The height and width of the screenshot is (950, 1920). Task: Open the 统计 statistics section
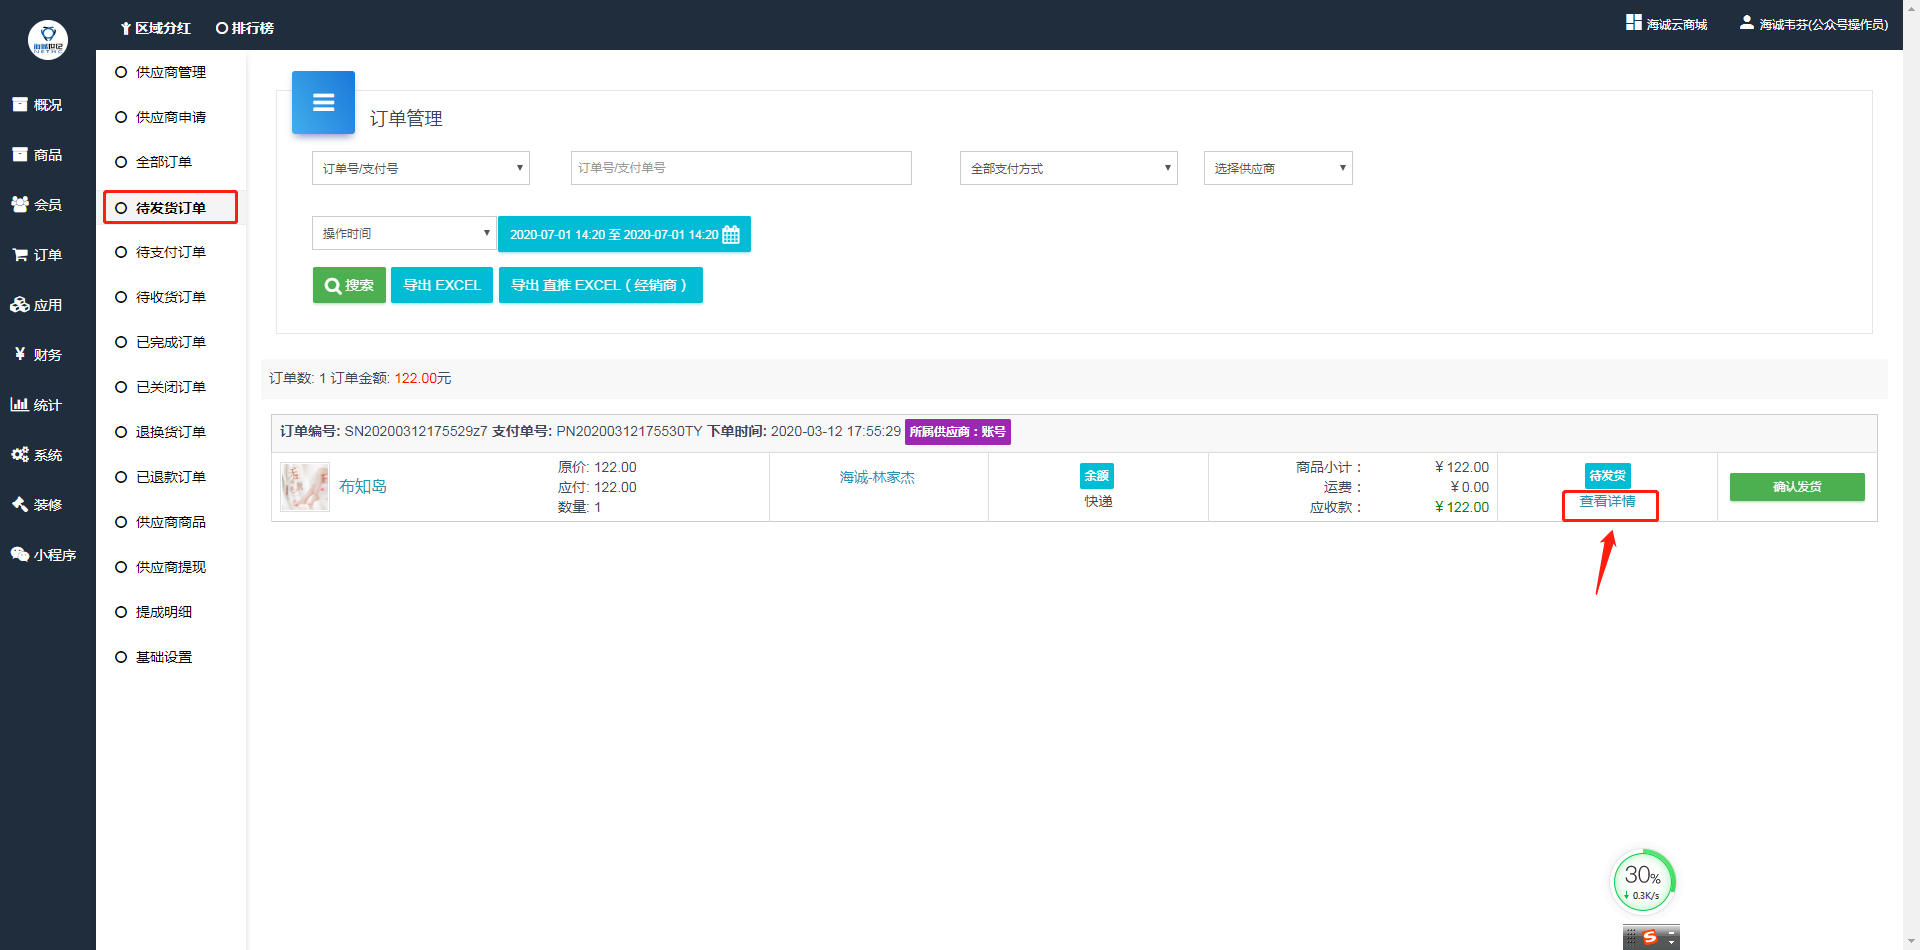point(37,405)
